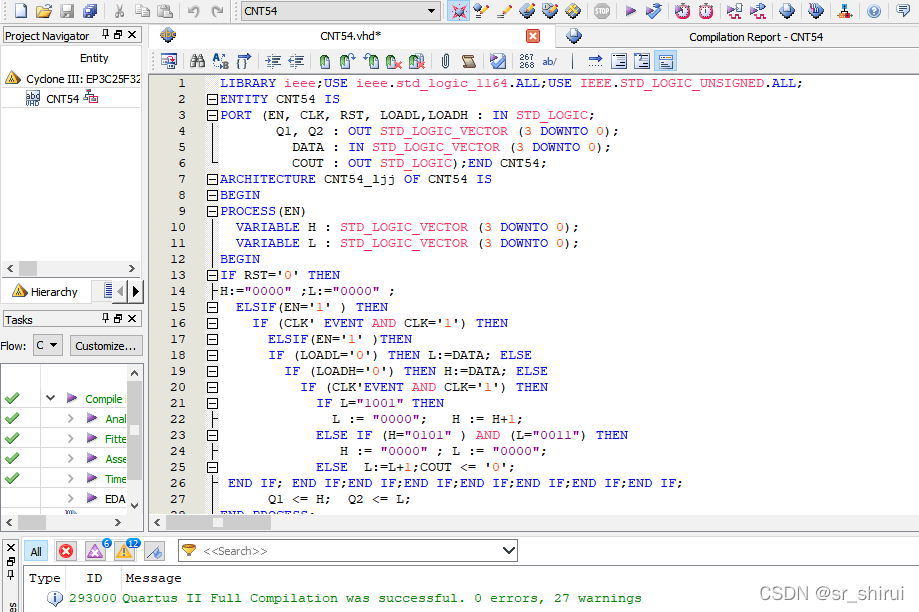The height and width of the screenshot is (612, 919).
Task: Open the message Search dropdown arrow
Action: click(509, 550)
